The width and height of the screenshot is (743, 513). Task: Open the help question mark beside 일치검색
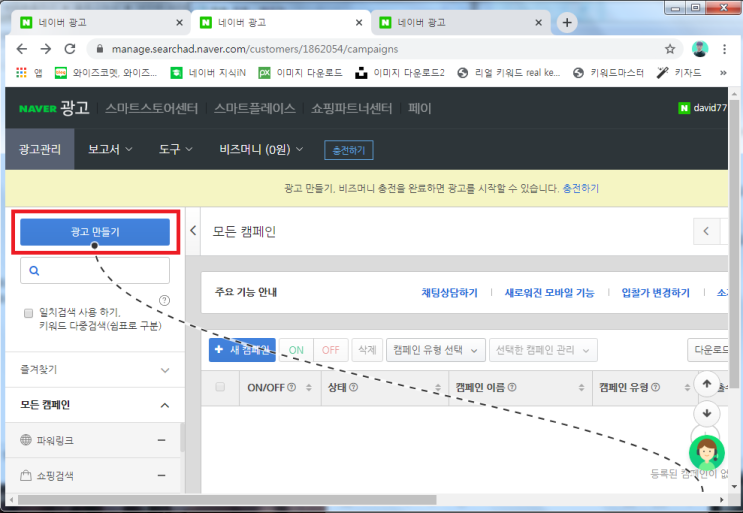[164, 300]
